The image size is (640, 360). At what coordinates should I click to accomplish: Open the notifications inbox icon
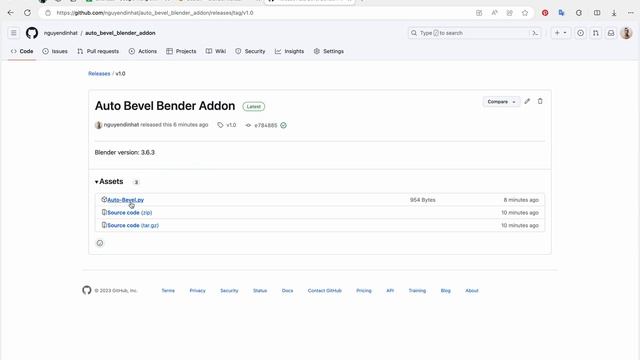611,33
